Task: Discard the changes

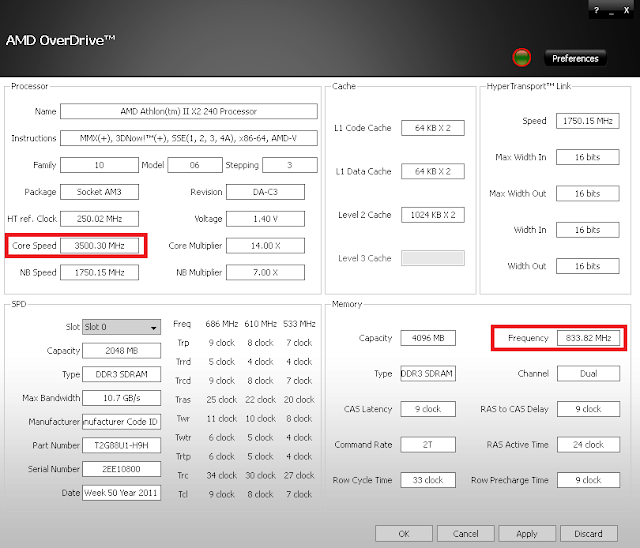Action: (x=589, y=533)
